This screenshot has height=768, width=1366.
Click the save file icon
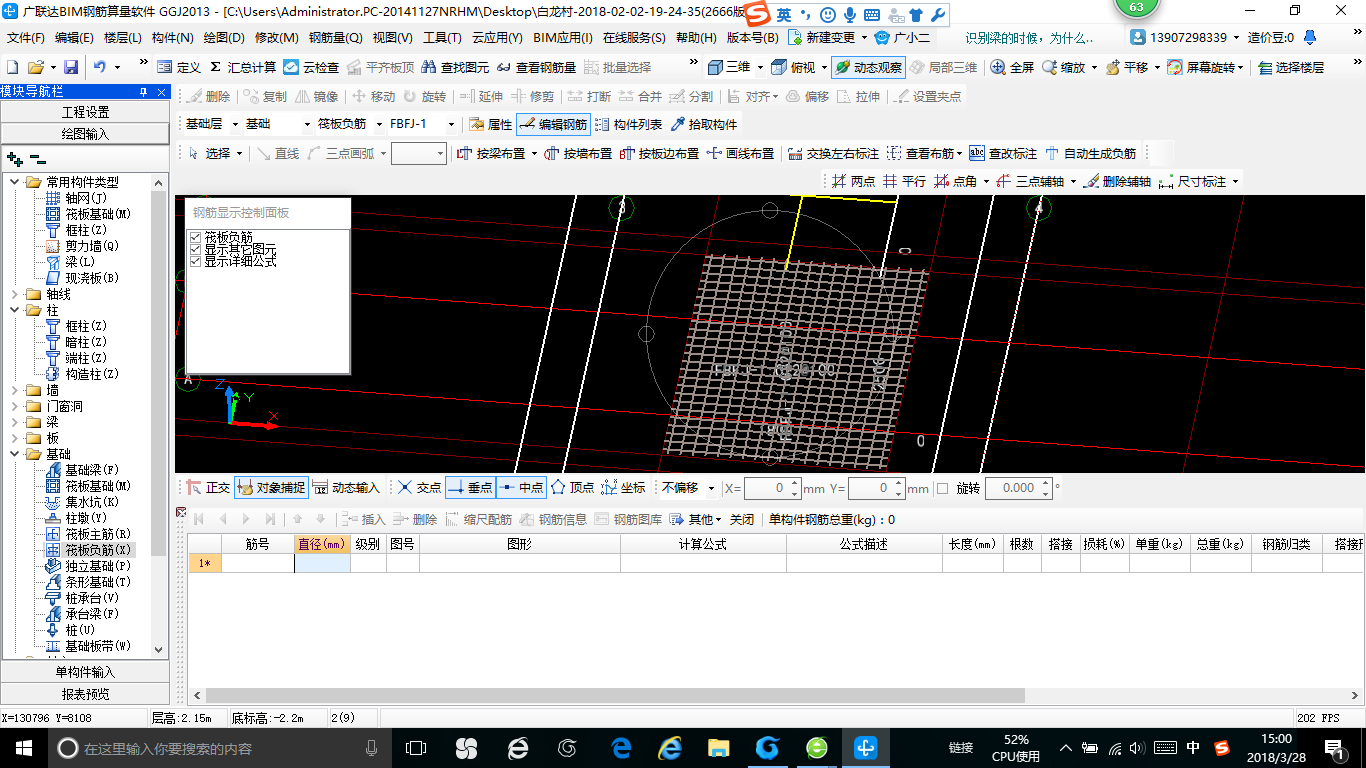tap(71, 67)
